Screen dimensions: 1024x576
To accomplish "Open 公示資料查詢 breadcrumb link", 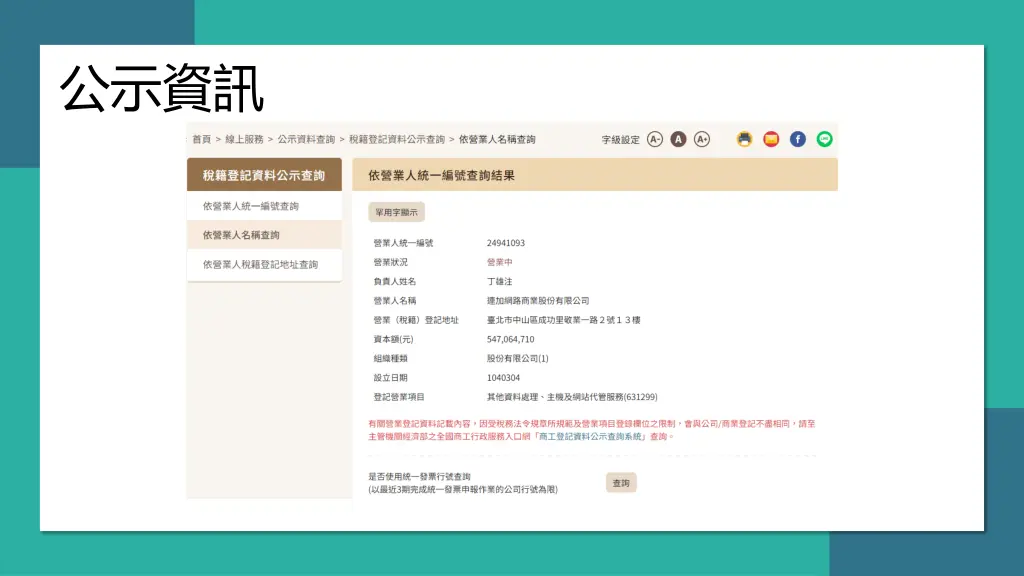I will tap(306, 140).
